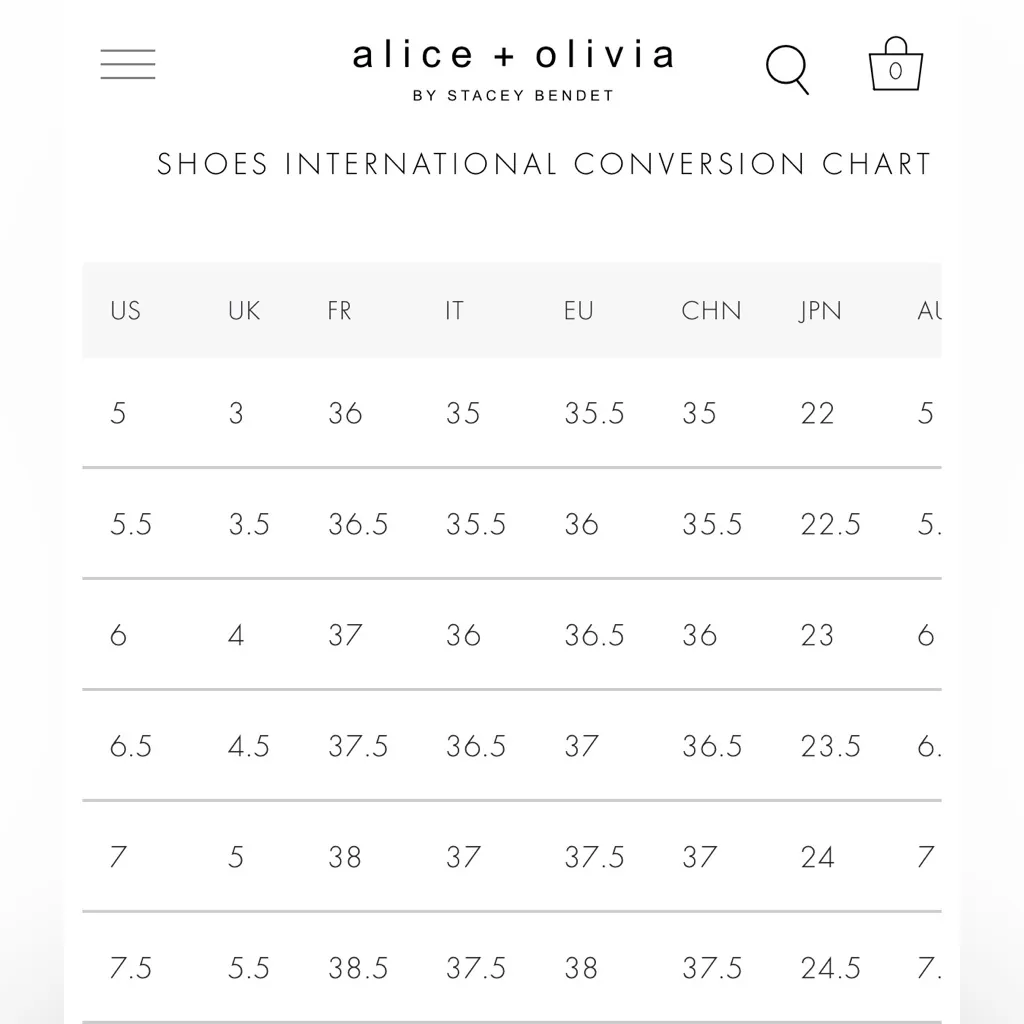Click the UK column header
Screen dimensions: 1024x1024
pyautogui.click(x=244, y=311)
